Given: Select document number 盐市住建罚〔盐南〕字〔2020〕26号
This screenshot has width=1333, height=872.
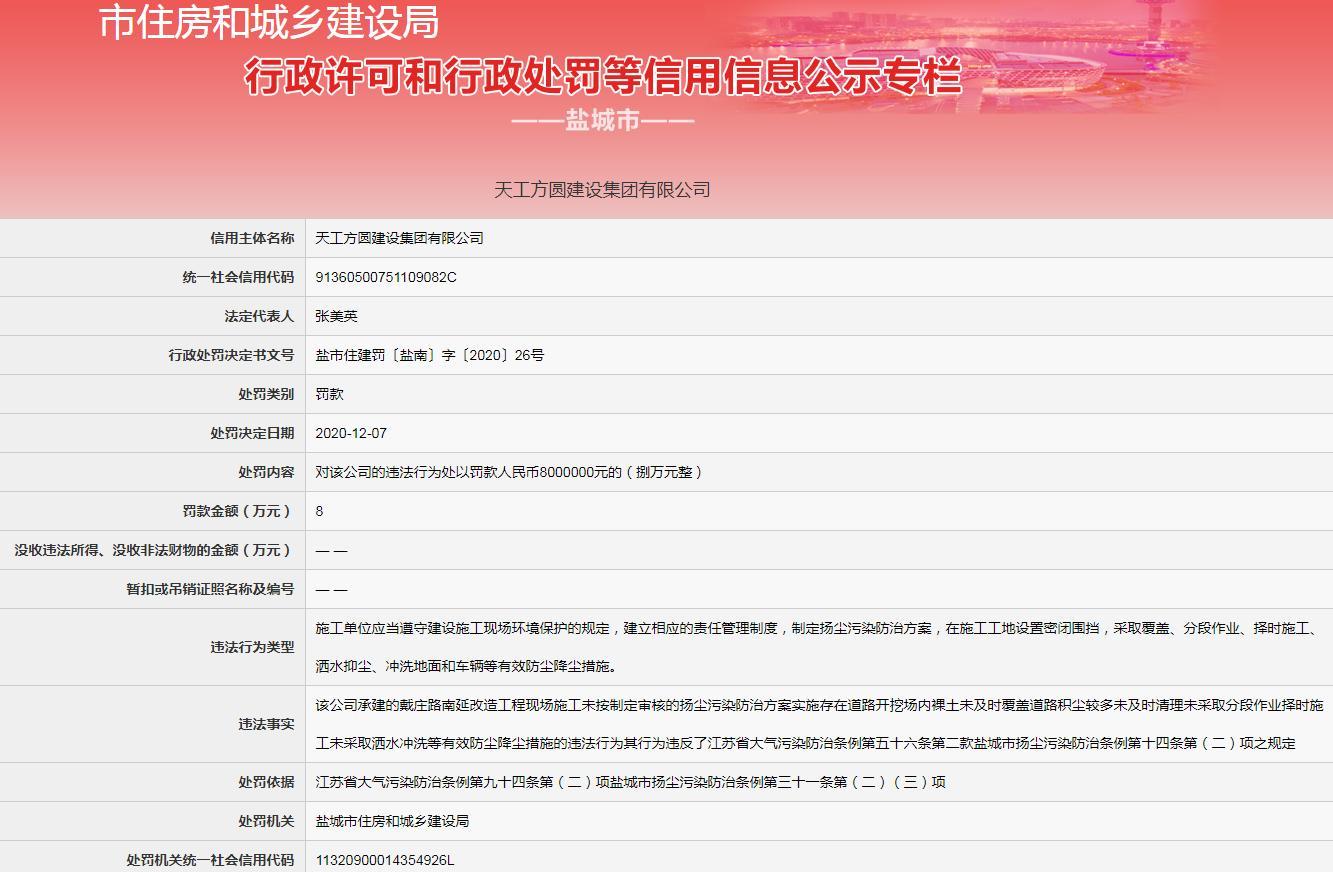Looking at the screenshot, I should [430, 355].
